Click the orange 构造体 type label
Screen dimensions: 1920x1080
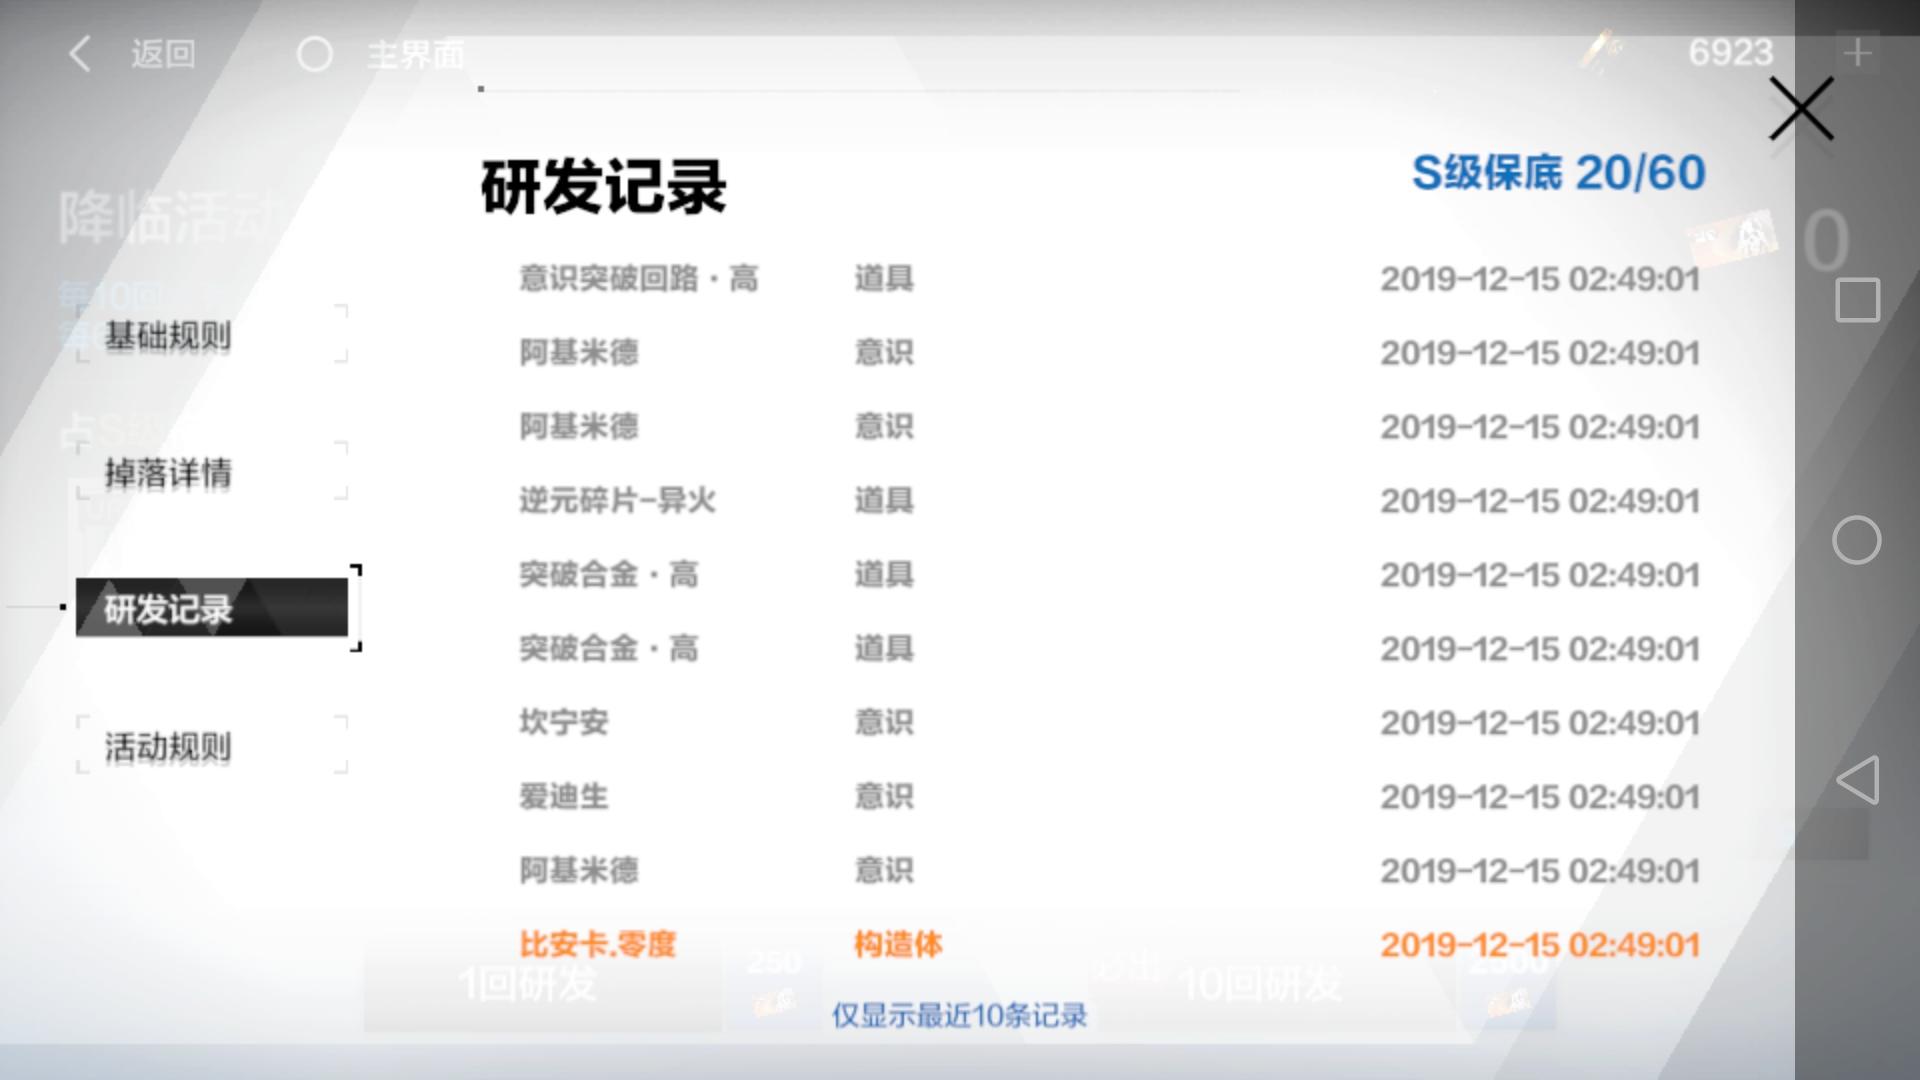(898, 944)
